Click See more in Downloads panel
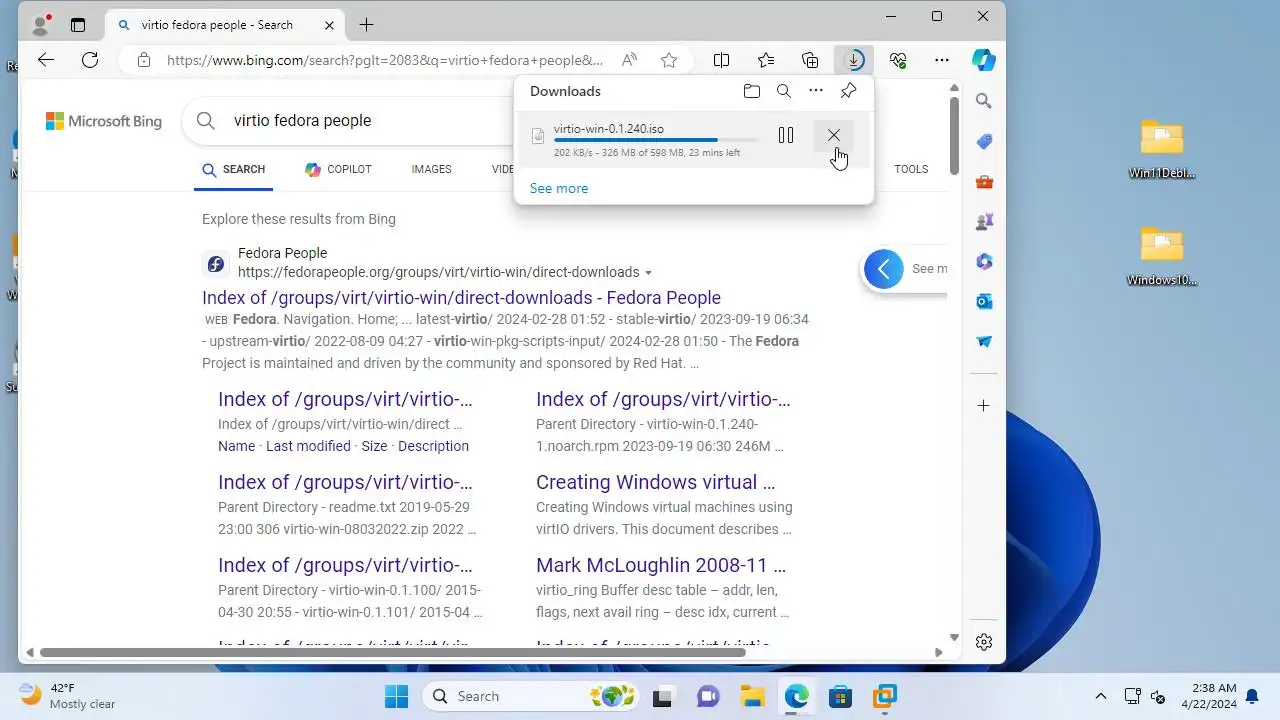Image resolution: width=1280 pixels, height=720 pixels. 559,188
